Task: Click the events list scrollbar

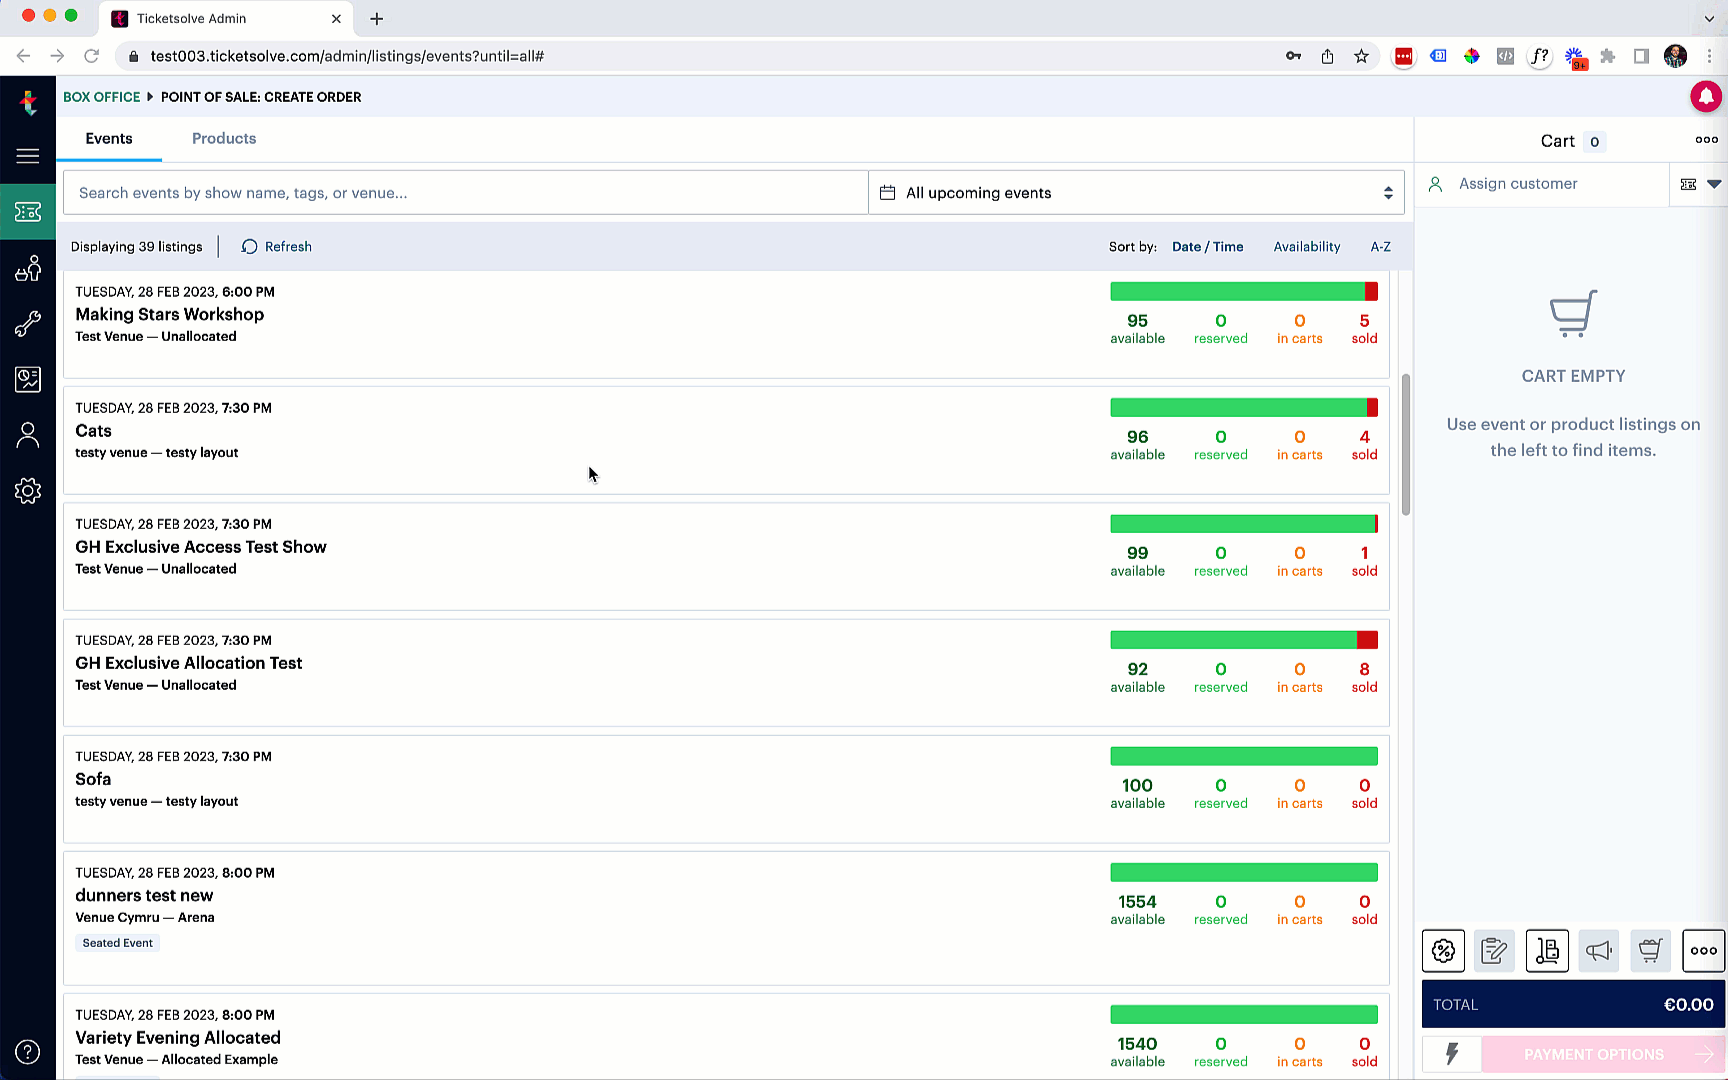Action: pyautogui.click(x=1405, y=445)
